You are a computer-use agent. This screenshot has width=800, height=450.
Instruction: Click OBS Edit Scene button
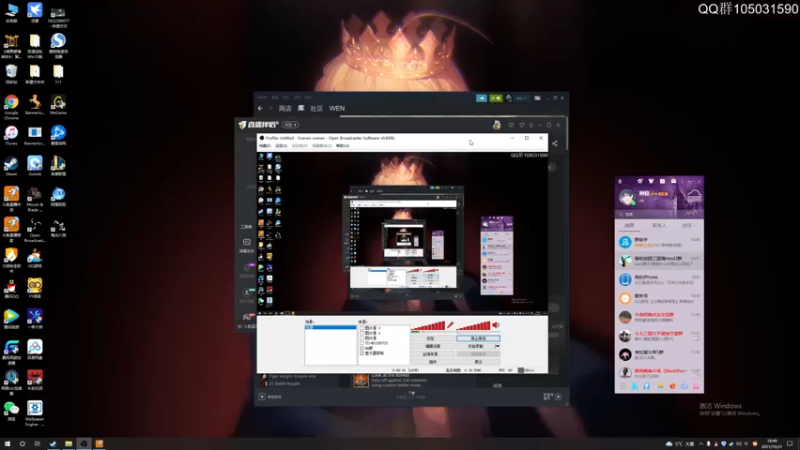point(431,346)
